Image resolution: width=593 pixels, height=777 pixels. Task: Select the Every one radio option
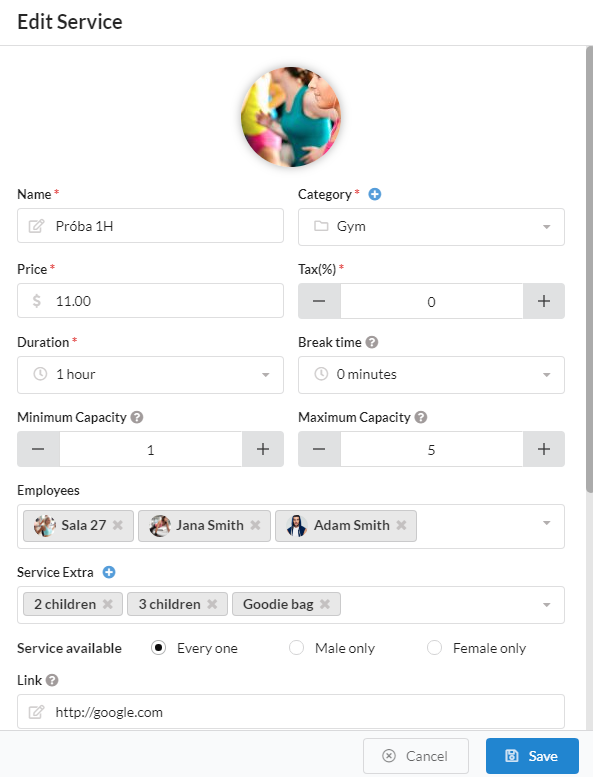[x=159, y=648]
